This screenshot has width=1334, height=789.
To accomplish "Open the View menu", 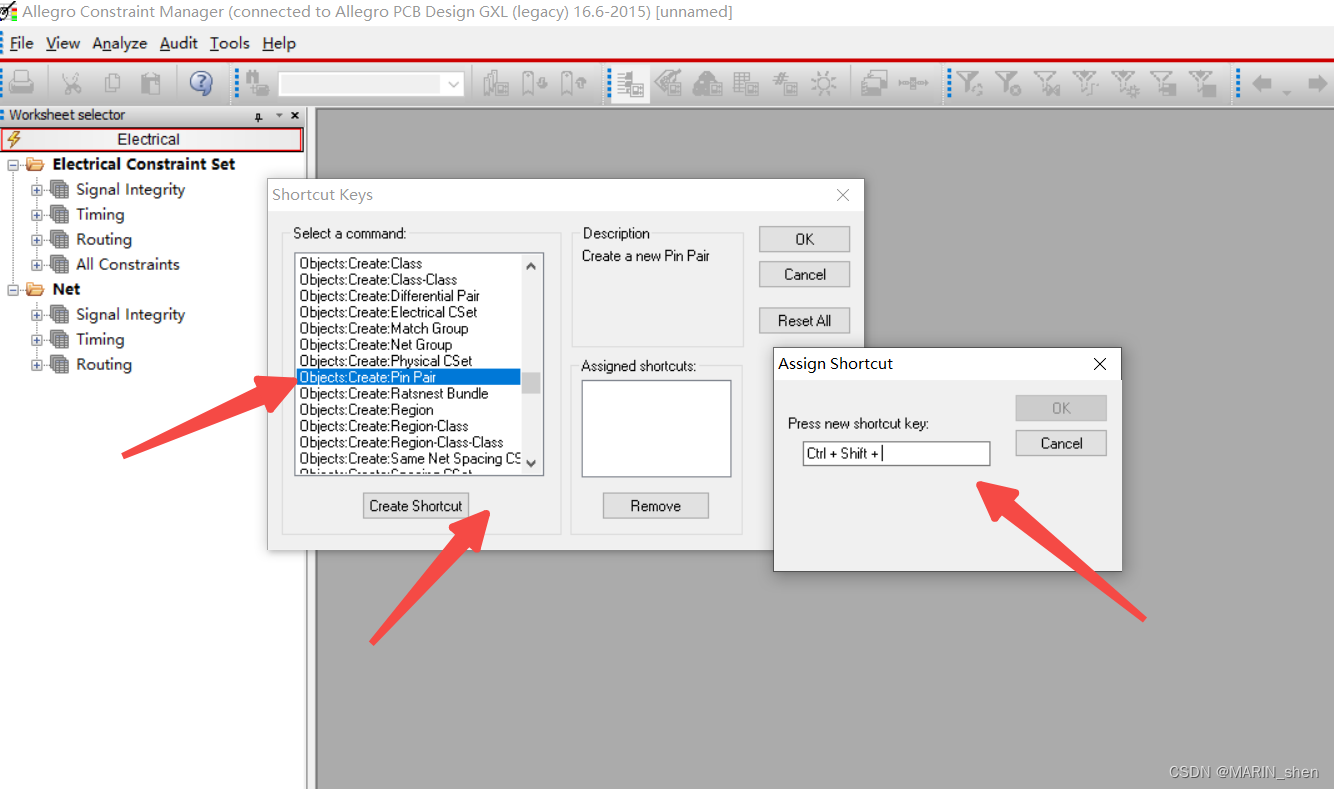I will (63, 43).
